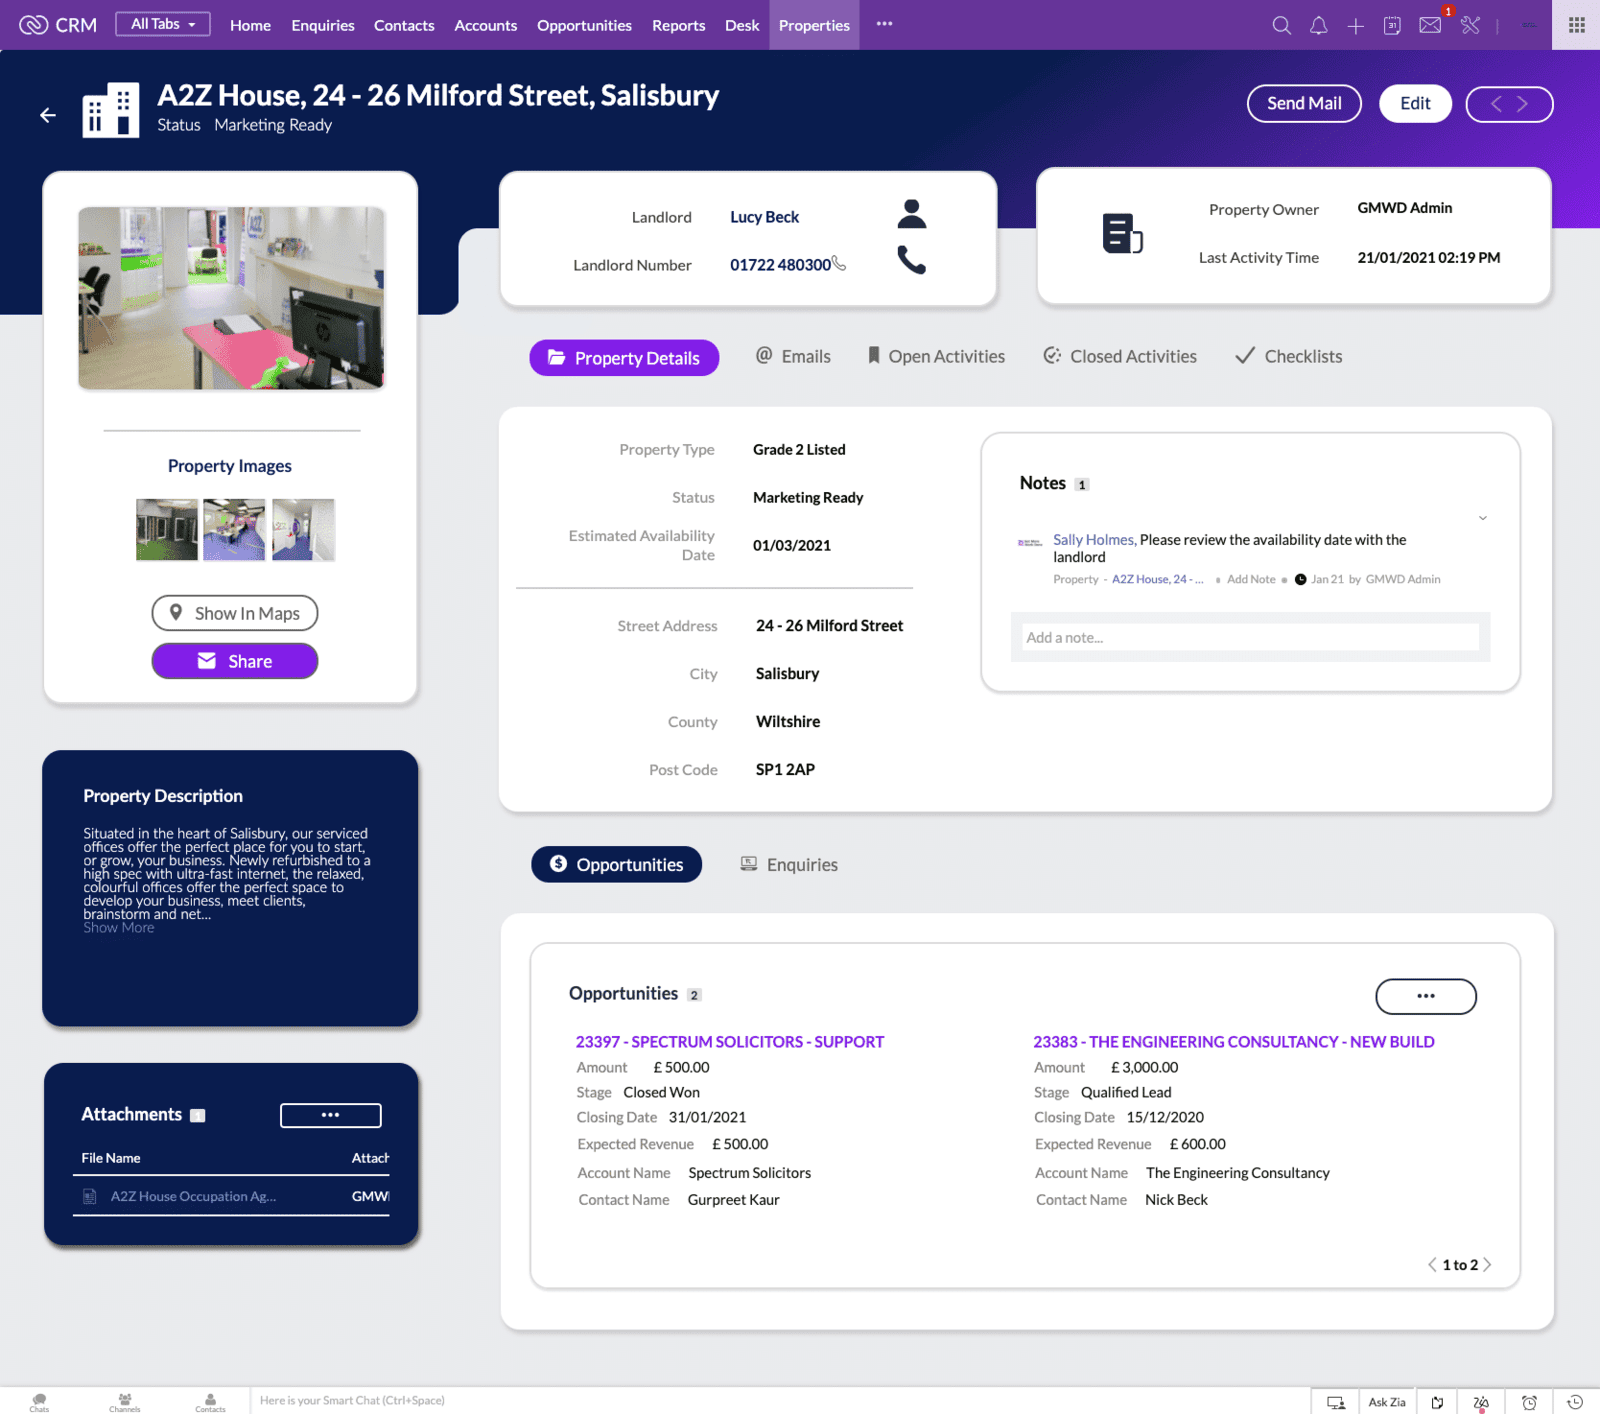This screenshot has height=1414, width=1600.
Task: Open the Lucy Beck landlord link
Action: point(764,217)
